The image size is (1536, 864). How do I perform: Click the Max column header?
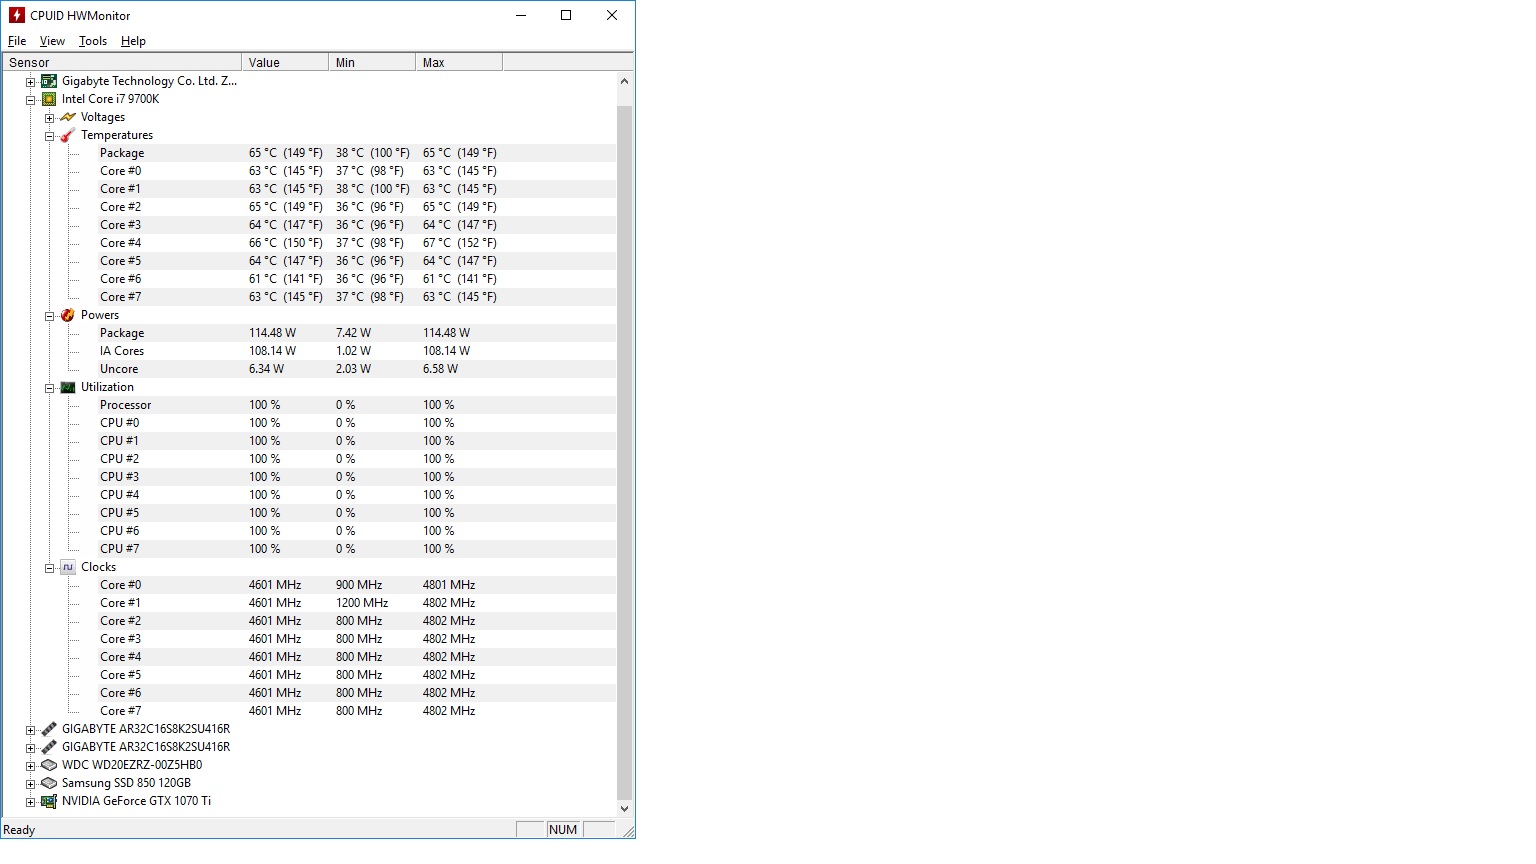pyautogui.click(x=459, y=62)
